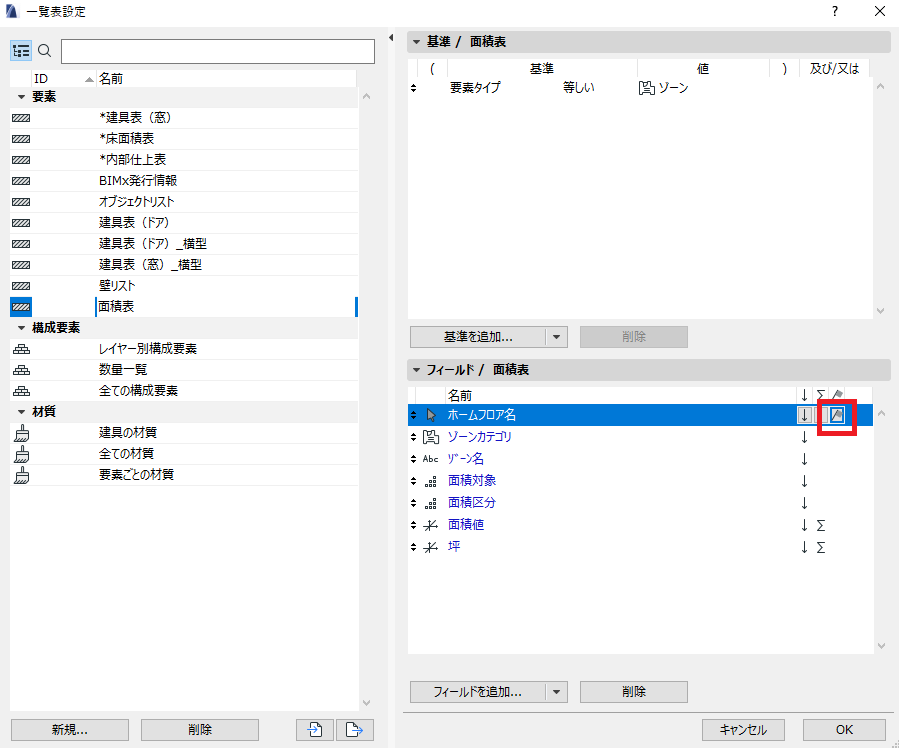899x748 pixels.
Task: Click the flag header icon in fields
Action: pyautogui.click(x=837, y=395)
